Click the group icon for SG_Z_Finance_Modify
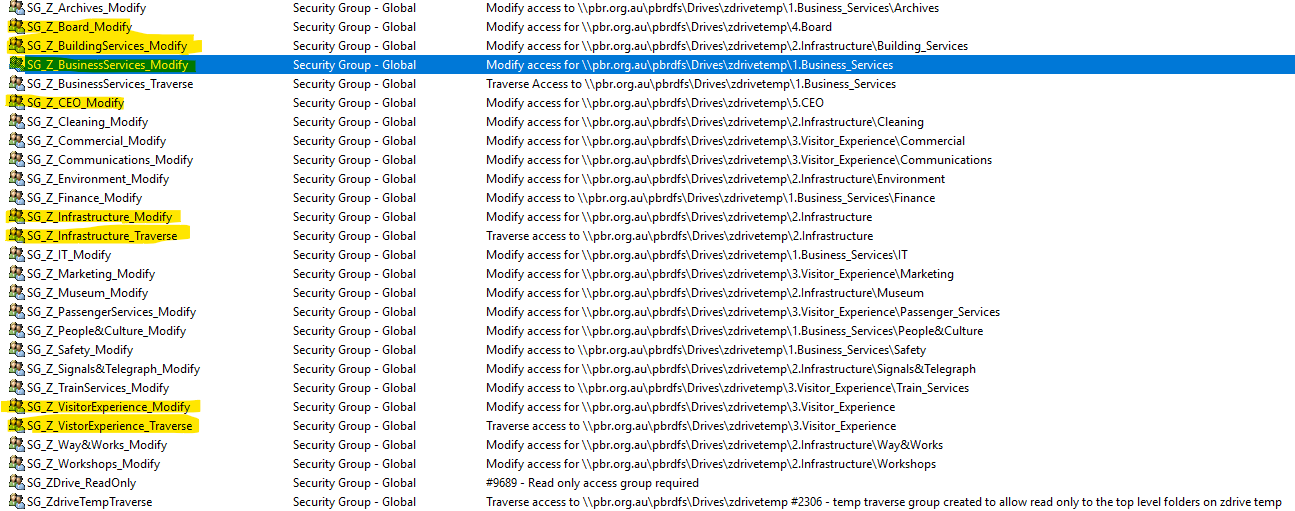Viewport: 1295px width, 511px height. (16, 198)
